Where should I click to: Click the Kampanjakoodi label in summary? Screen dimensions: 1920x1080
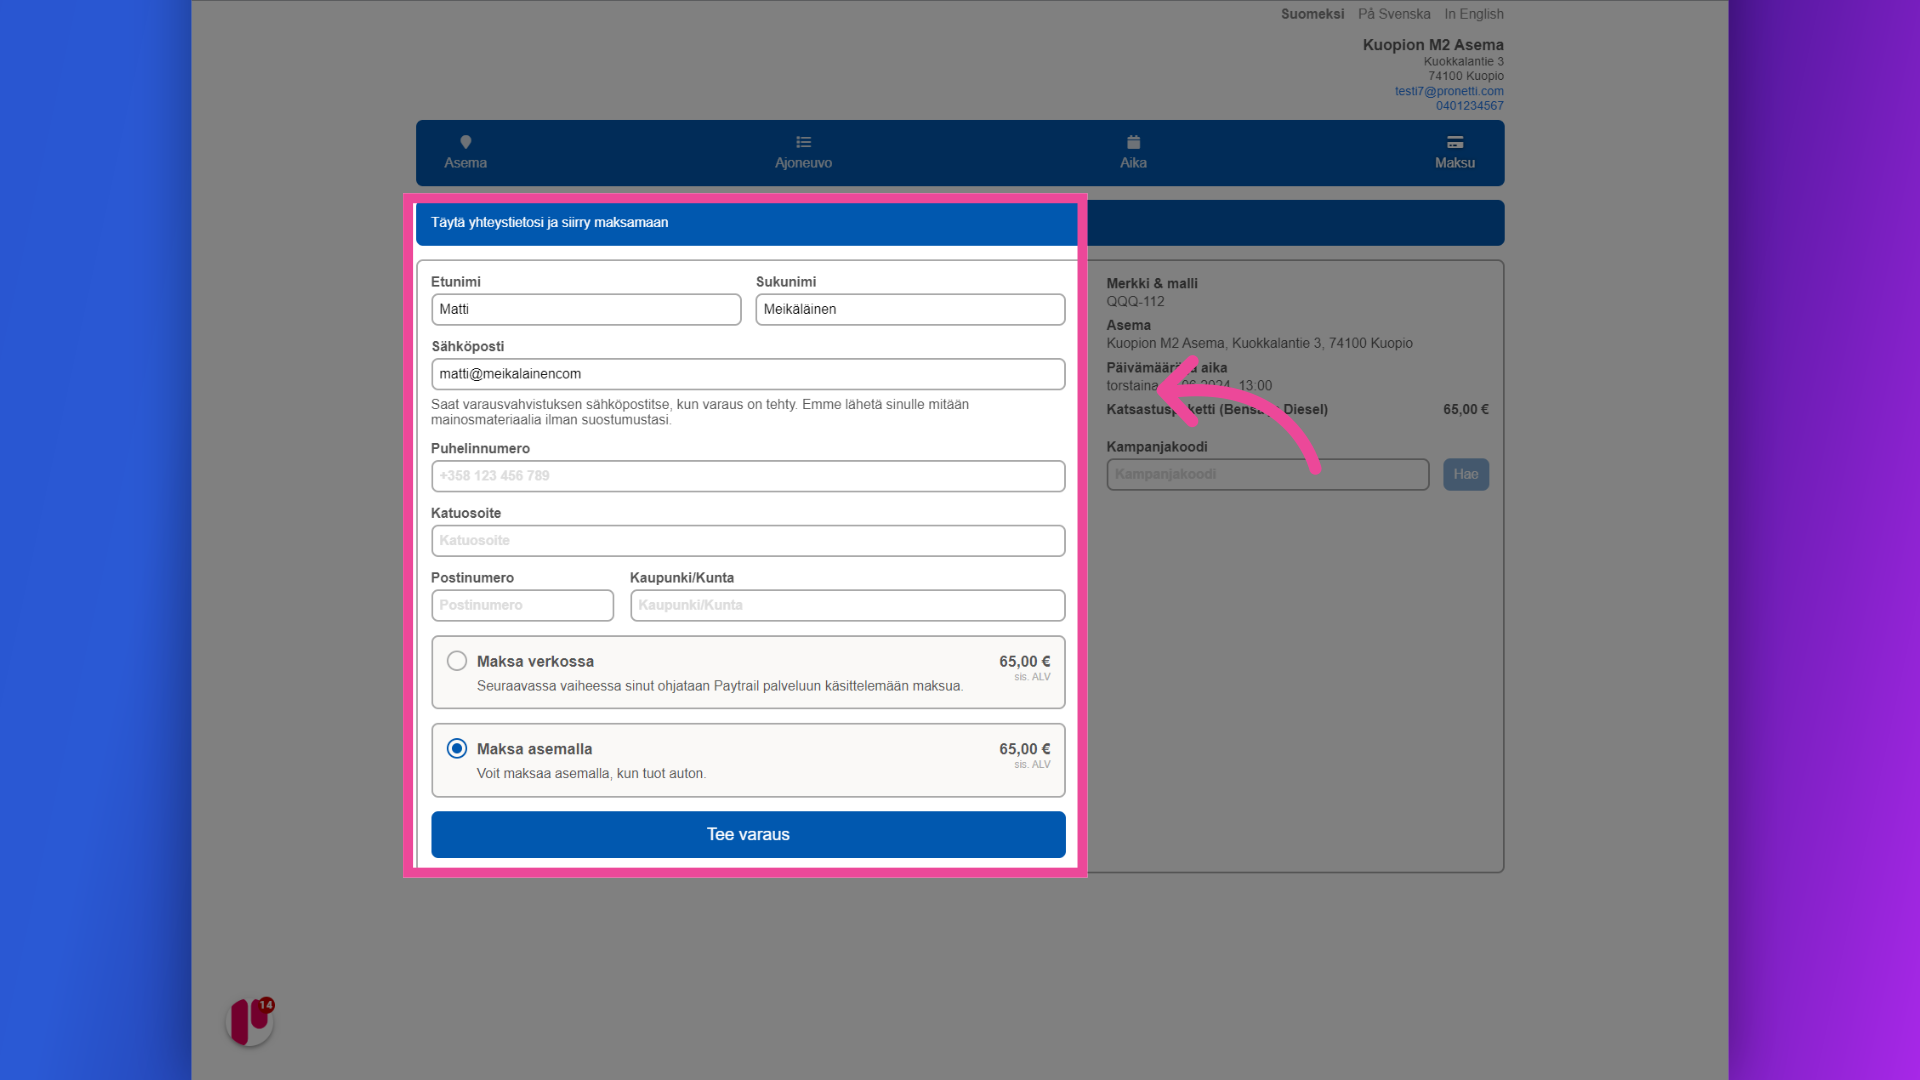coord(1156,447)
